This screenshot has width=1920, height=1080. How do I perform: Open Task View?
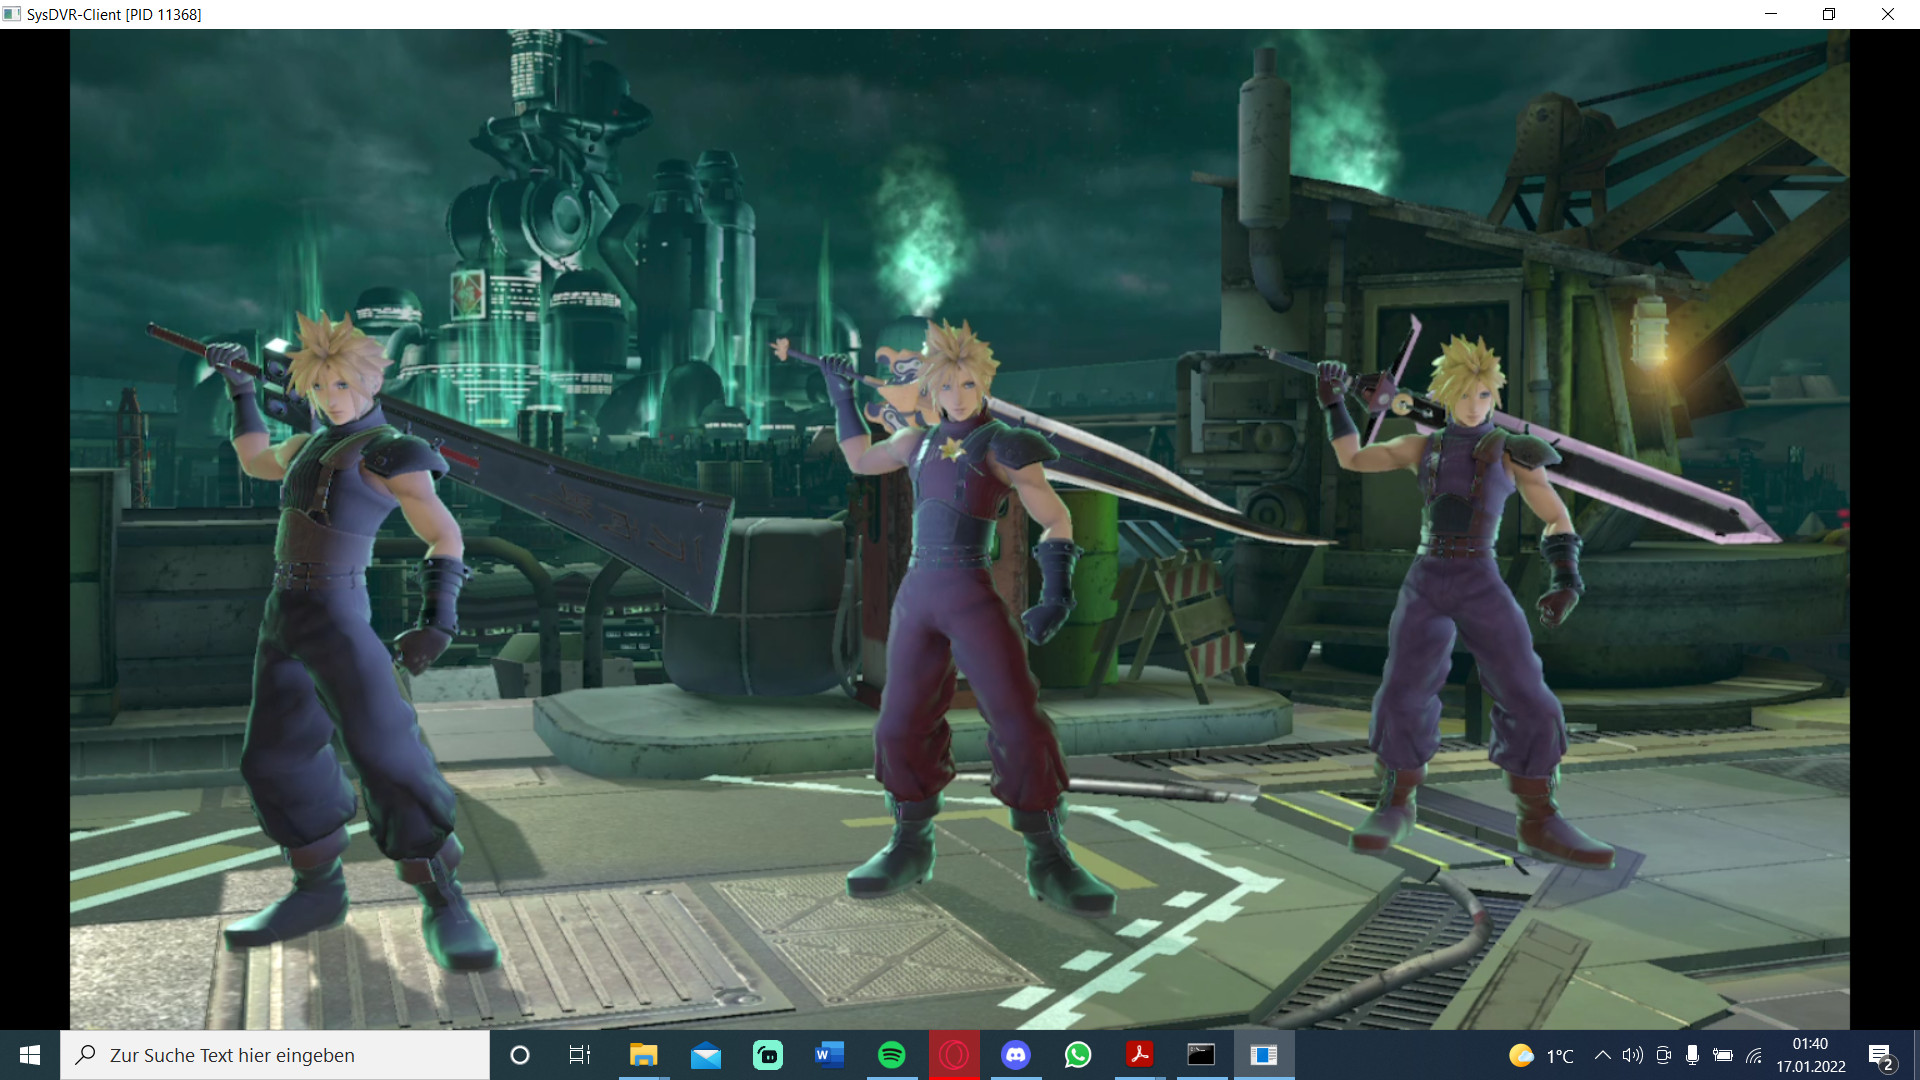pos(580,1055)
